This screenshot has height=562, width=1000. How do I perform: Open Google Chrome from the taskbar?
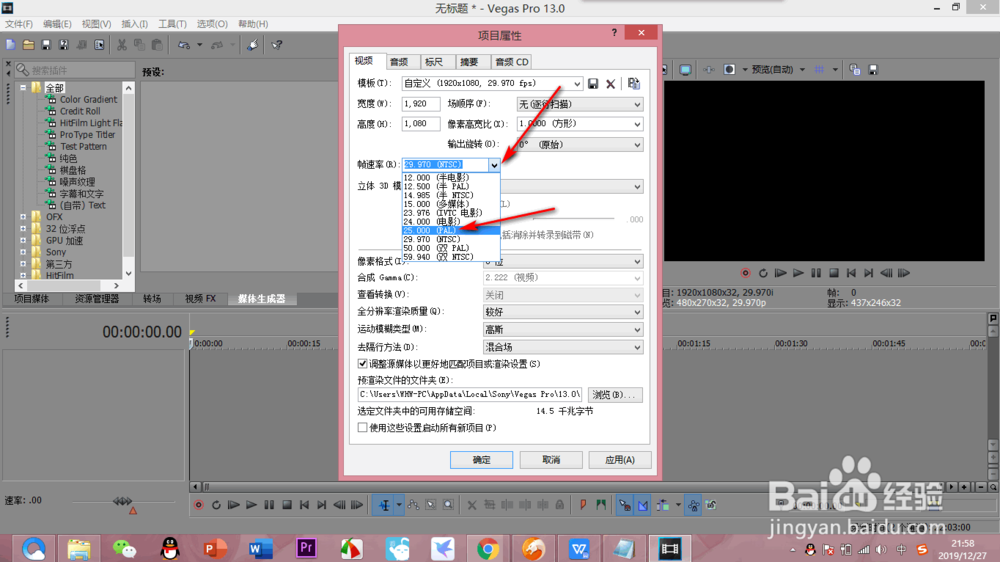(x=488, y=548)
